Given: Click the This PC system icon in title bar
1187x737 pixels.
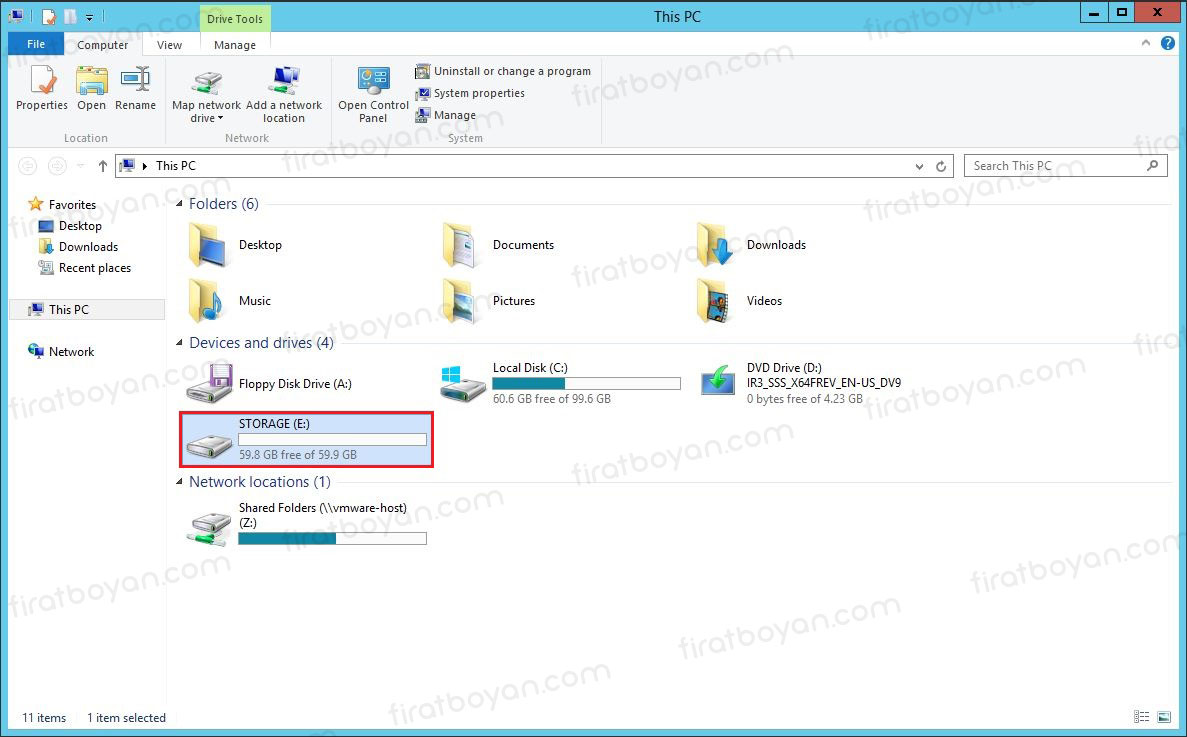Looking at the screenshot, I should [16, 15].
